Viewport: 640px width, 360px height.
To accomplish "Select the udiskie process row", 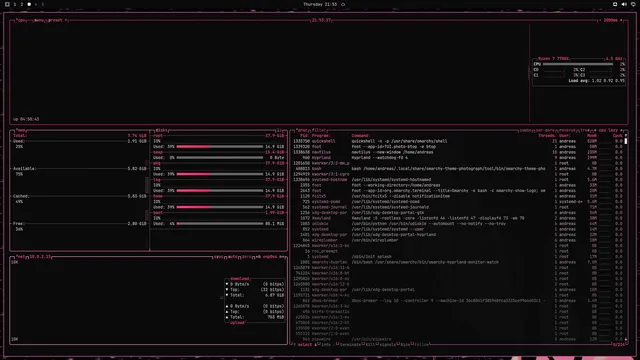I will 458,224.
